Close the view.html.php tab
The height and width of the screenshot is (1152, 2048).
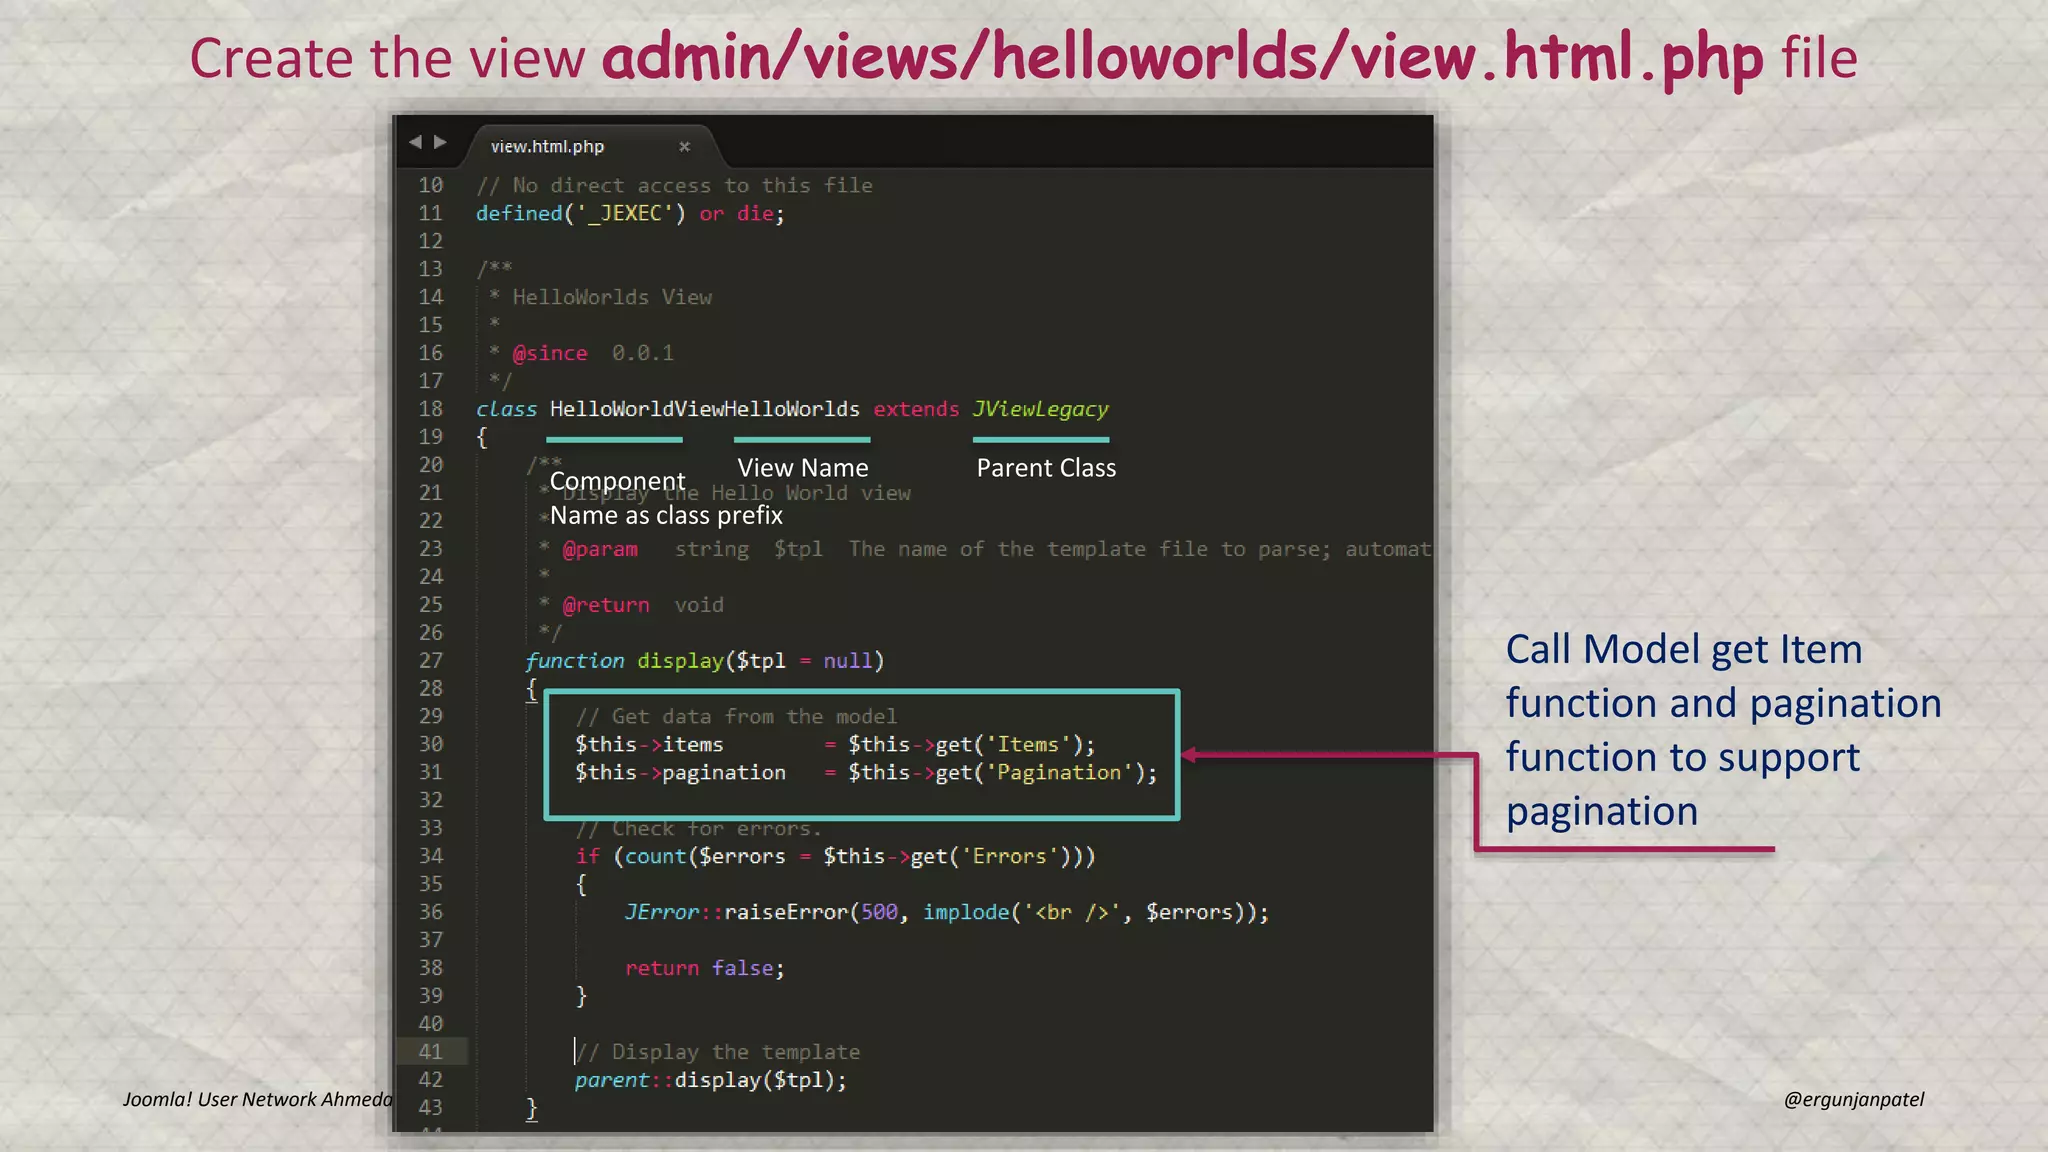coord(684,147)
